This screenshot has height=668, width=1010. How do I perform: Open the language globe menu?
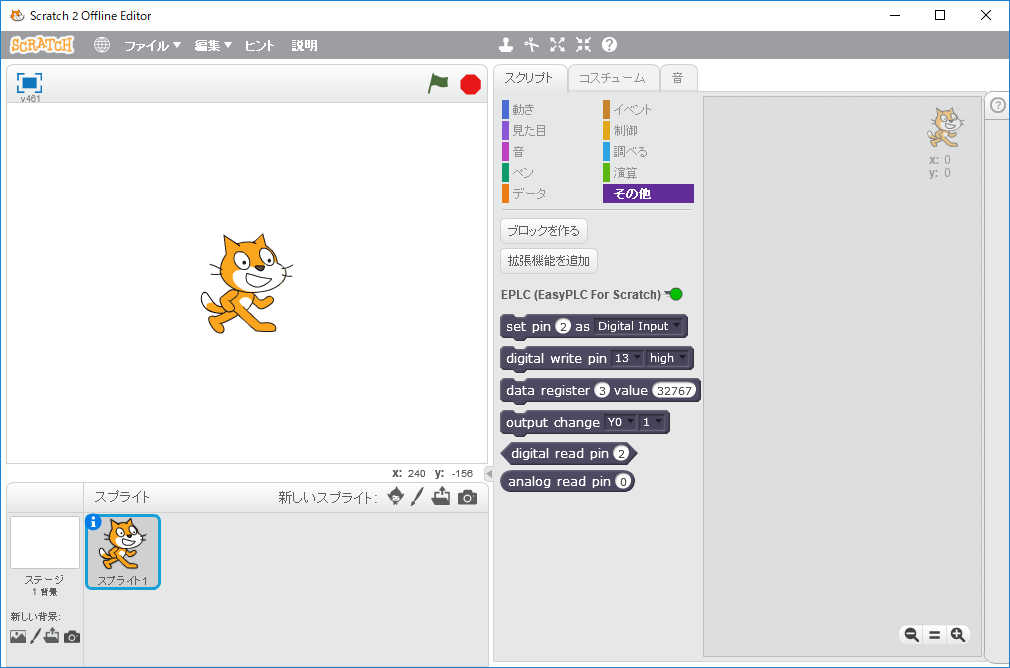pos(102,45)
